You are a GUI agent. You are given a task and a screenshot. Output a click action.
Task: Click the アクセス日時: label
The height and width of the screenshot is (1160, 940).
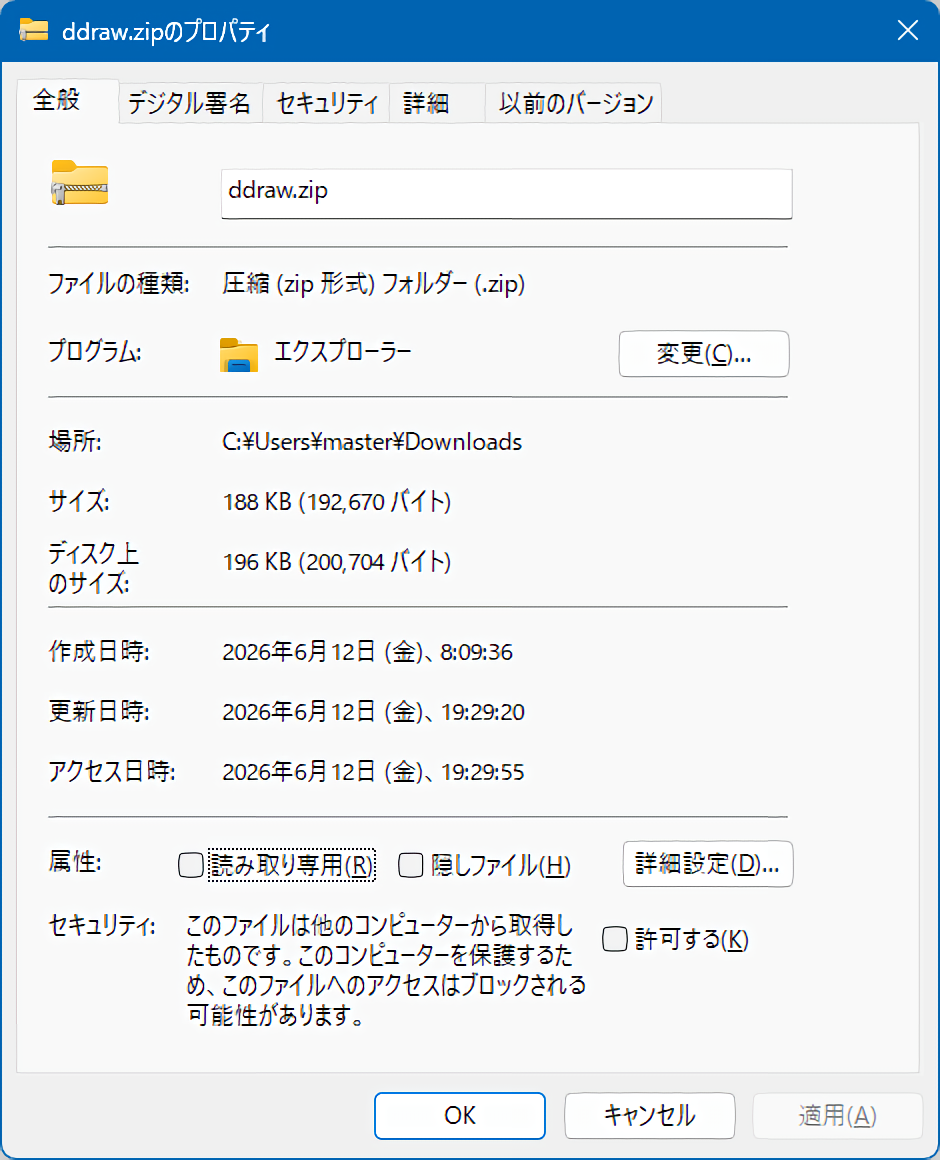click(112, 772)
